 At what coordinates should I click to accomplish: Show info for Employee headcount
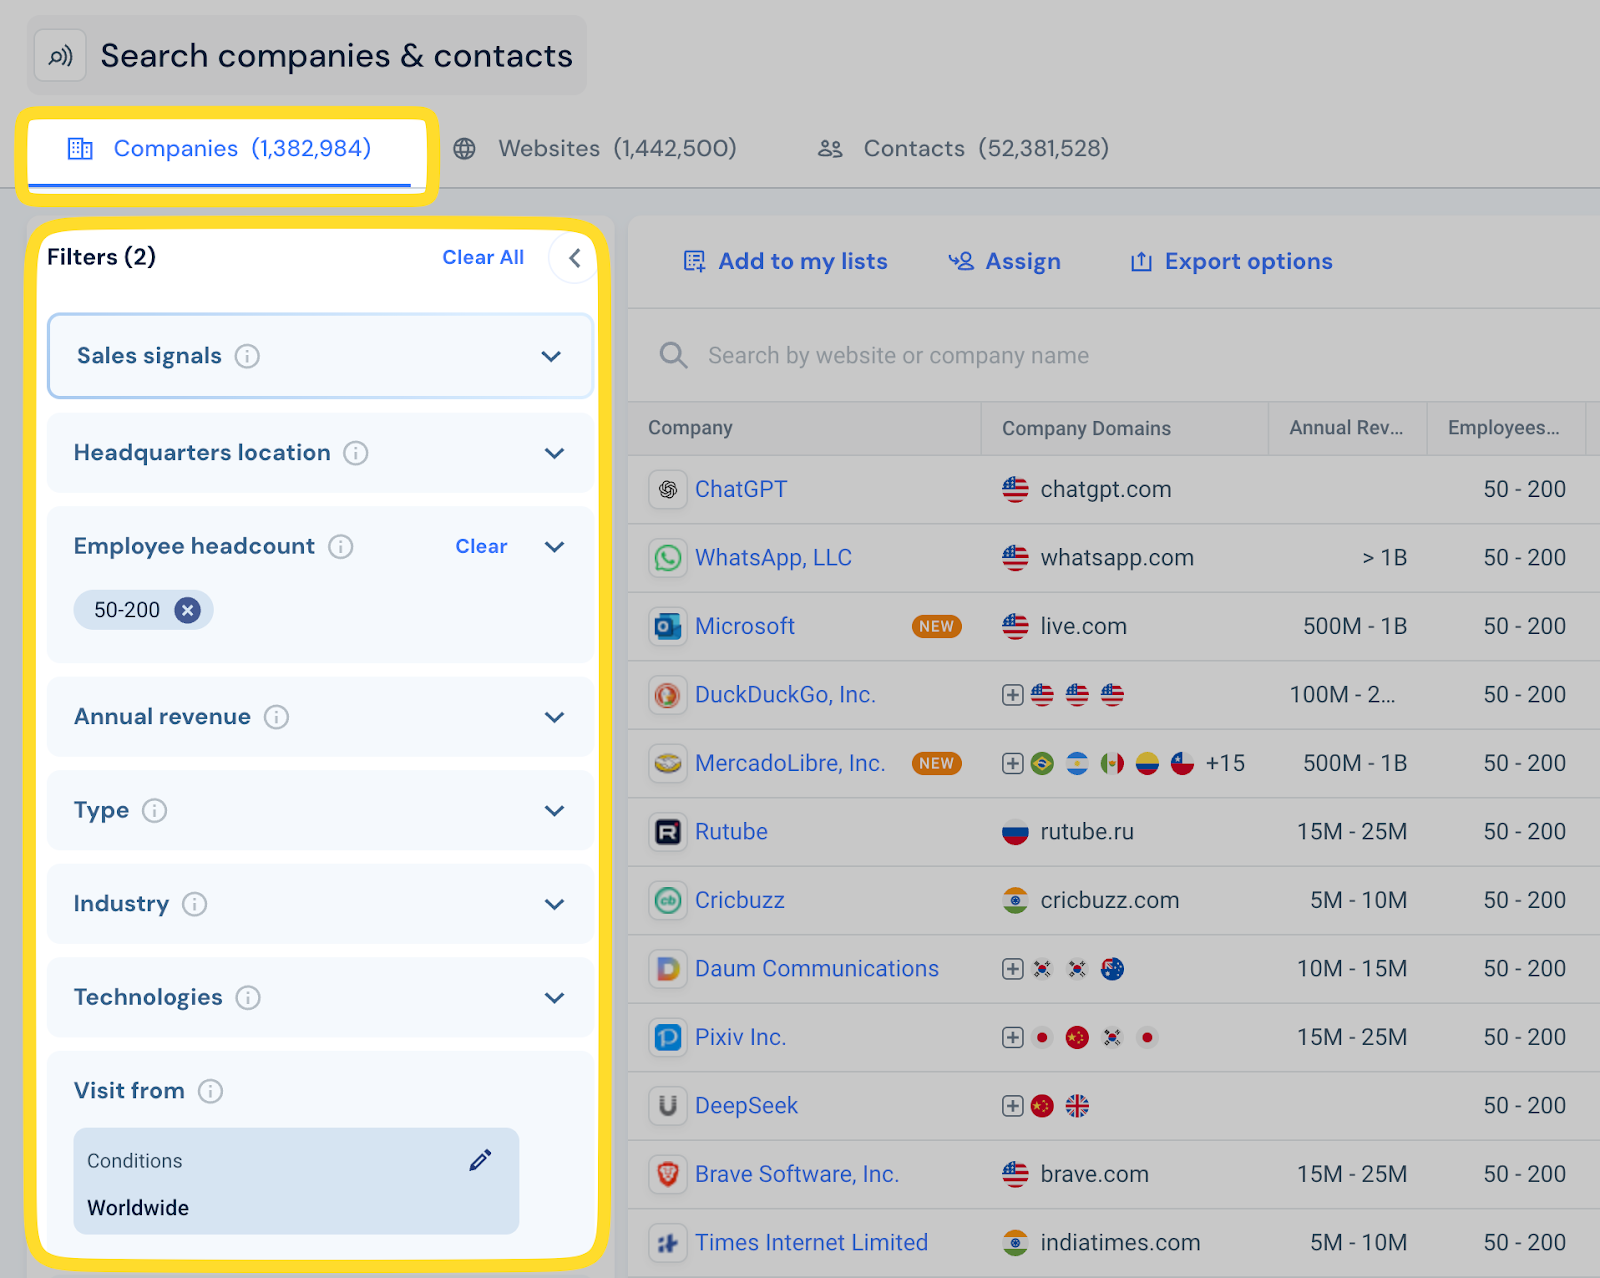(x=341, y=546)
